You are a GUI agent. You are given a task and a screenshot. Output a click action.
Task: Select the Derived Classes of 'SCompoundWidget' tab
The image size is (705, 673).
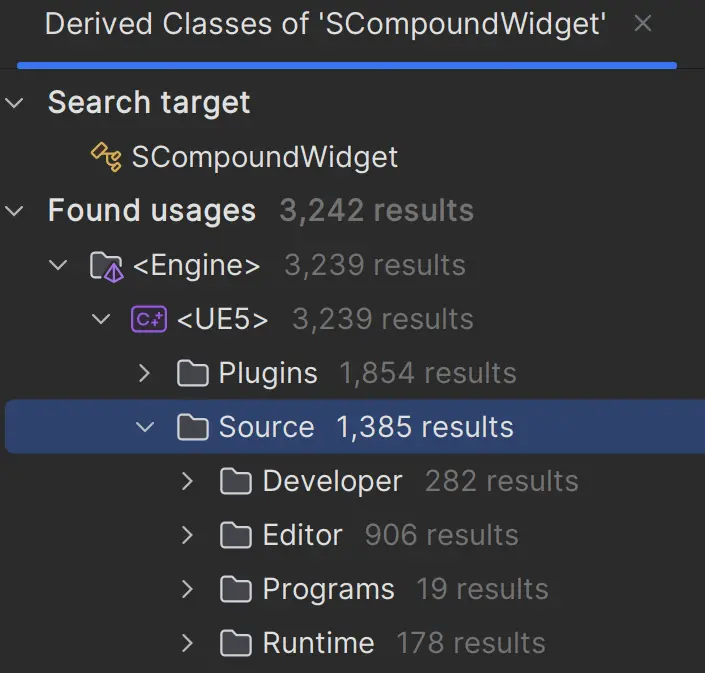pyautogui.click(x=325, y=25)
